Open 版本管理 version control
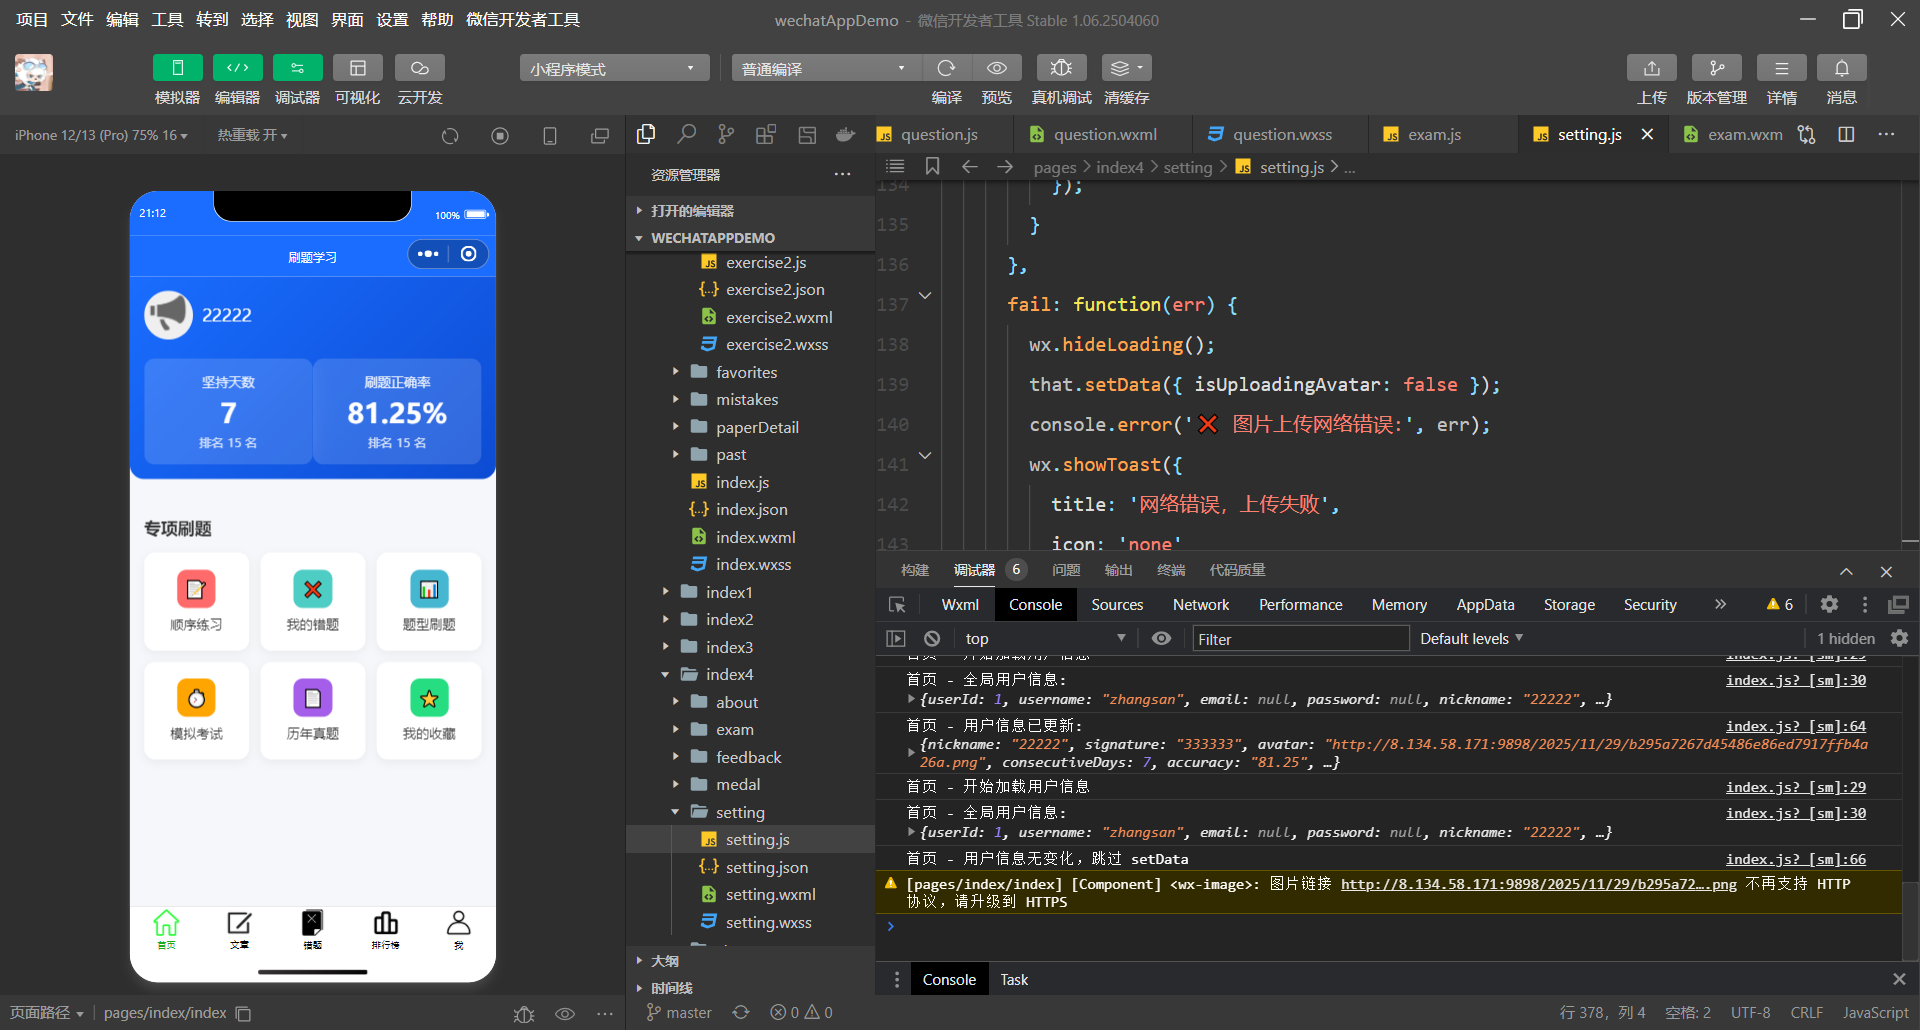Image resolution: width=1920 pixels, height=1030 pixels. pyautogui.click(x=1717, y=68)
